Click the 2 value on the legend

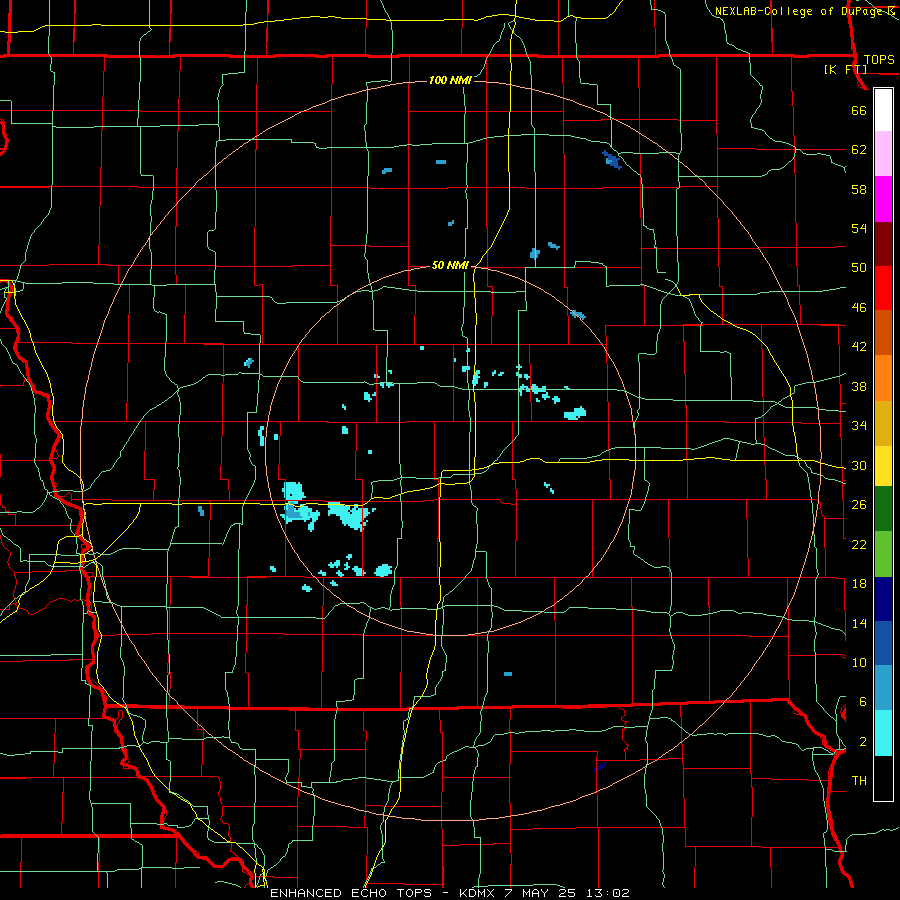[863, 742]
